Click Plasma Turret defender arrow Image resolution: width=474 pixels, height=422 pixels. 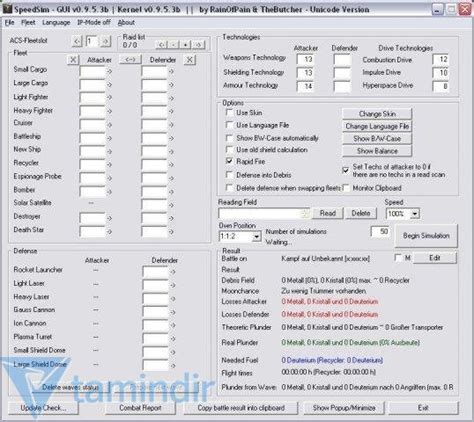tap(173, 339)
